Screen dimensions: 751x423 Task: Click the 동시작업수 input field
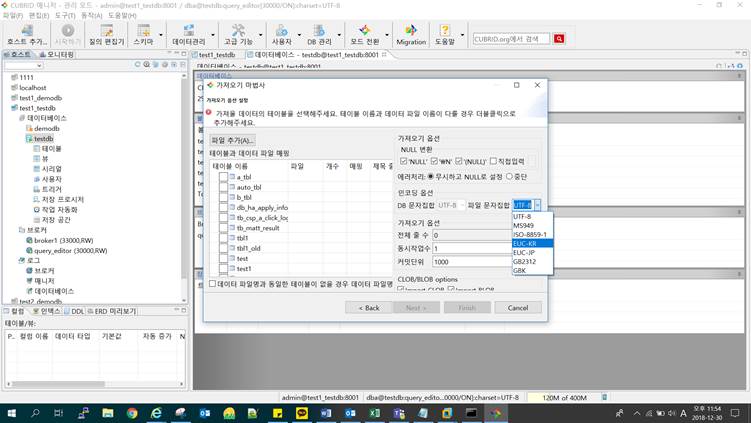pos(472,248)
